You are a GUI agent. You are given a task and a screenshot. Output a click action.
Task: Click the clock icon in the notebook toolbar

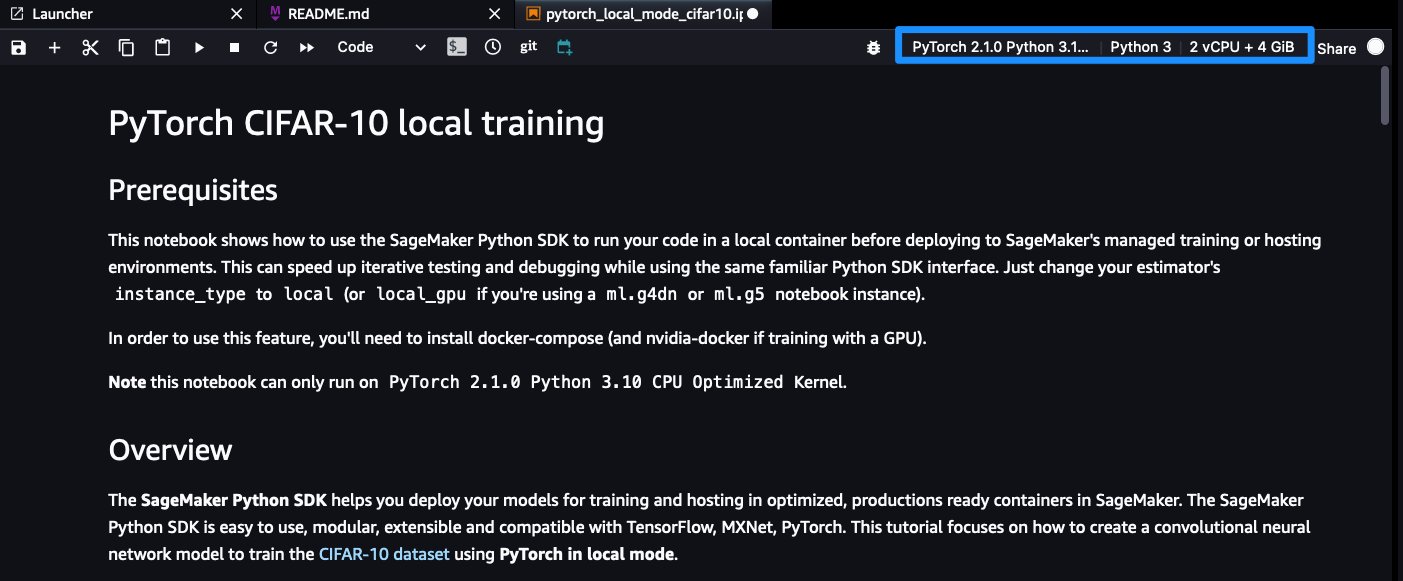[x=492, y=47]
